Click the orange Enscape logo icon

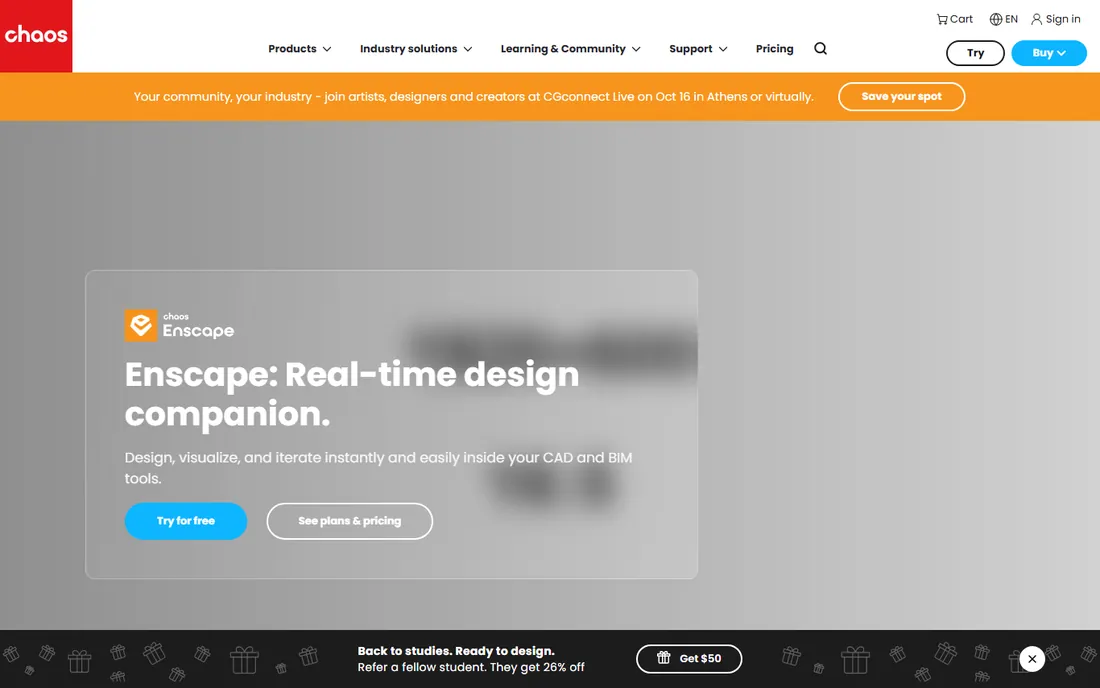140,325
